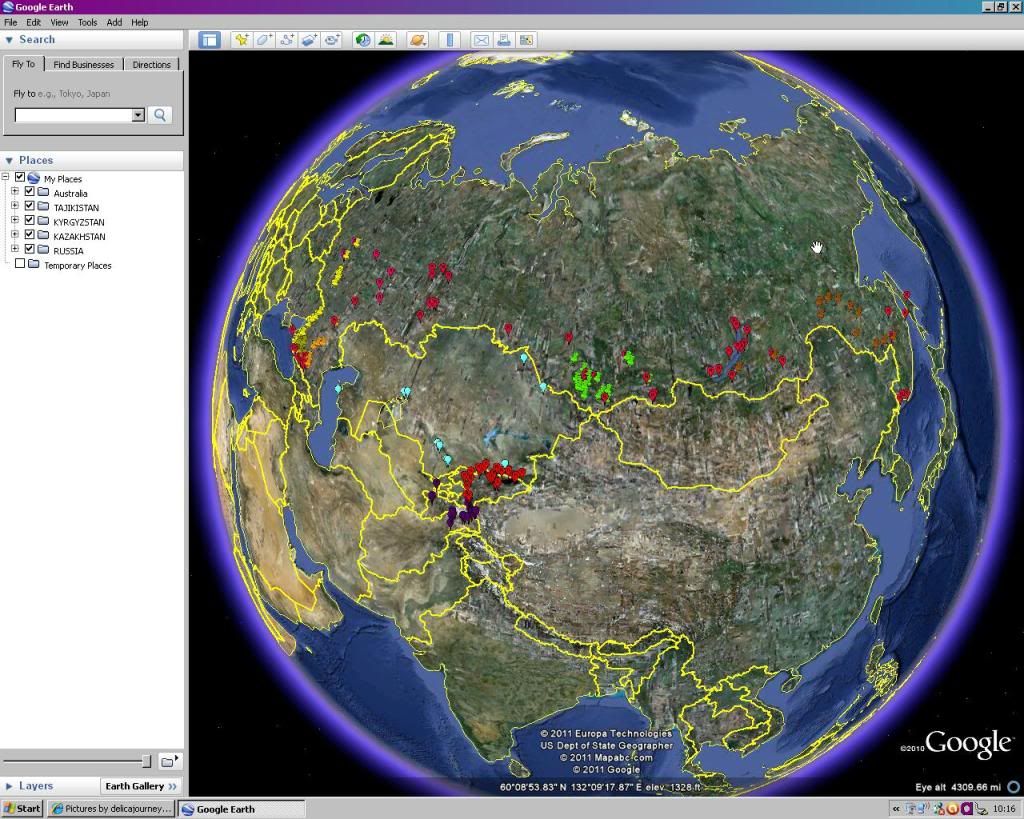
Task: Show the ruler tool
Action: tap(449, 40)
